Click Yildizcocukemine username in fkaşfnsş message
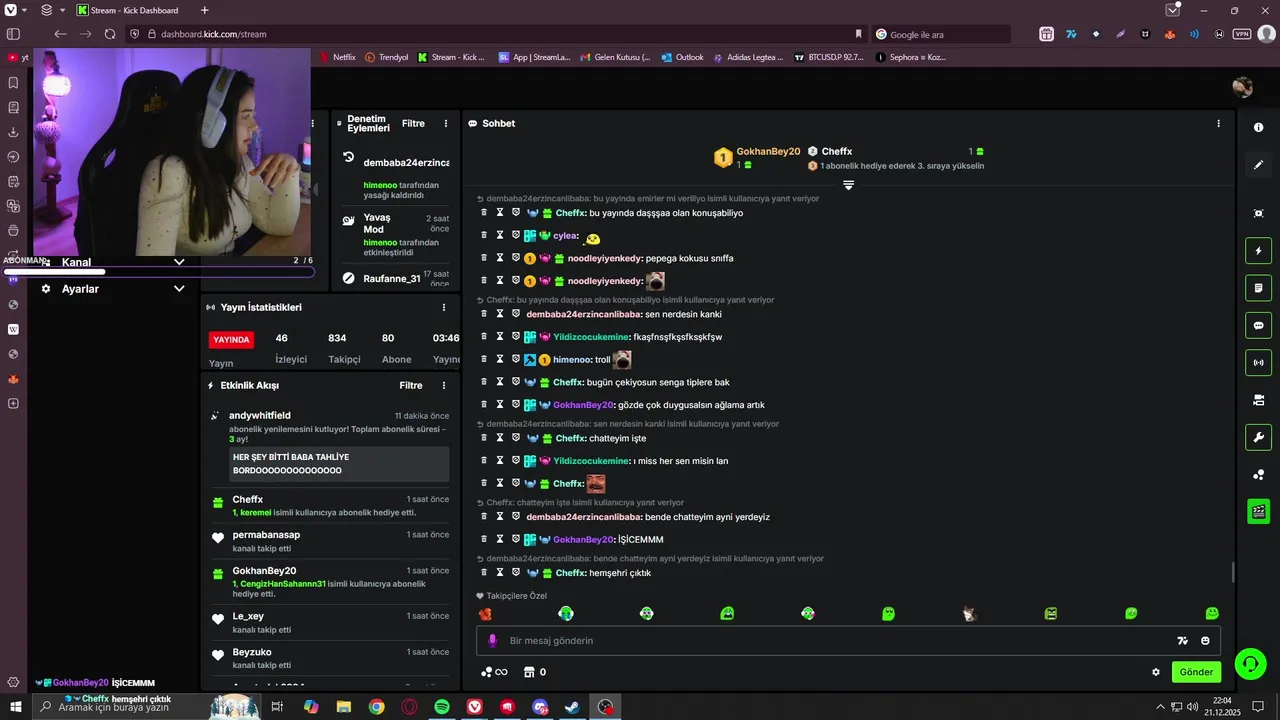This screenshot has width=1280, height=720. (591, 337)
